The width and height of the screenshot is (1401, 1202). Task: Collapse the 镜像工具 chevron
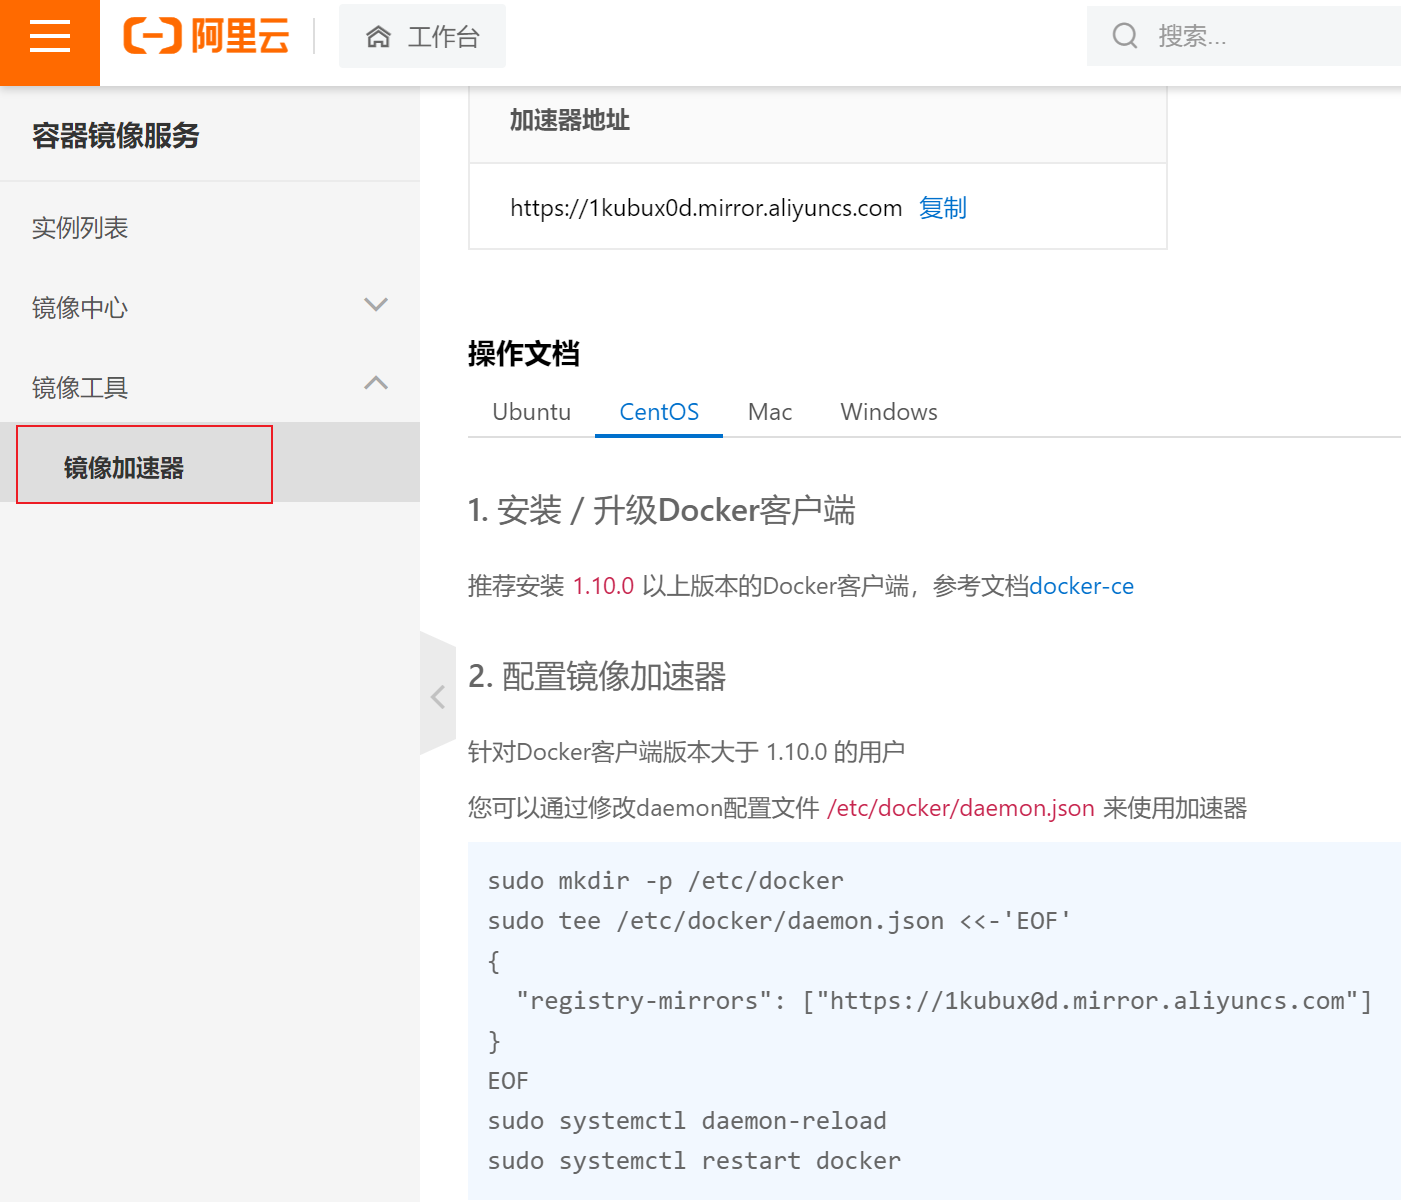376,383
